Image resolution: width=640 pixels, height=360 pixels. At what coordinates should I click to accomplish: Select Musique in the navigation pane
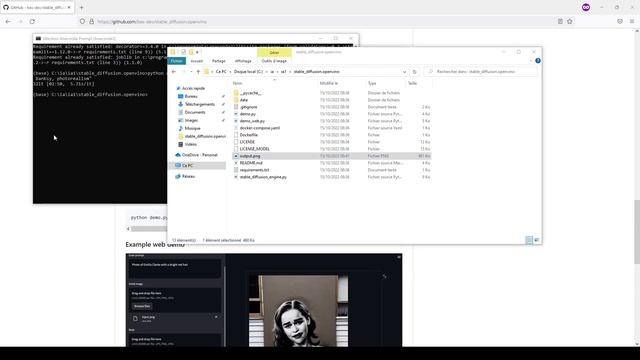[192, 128]
